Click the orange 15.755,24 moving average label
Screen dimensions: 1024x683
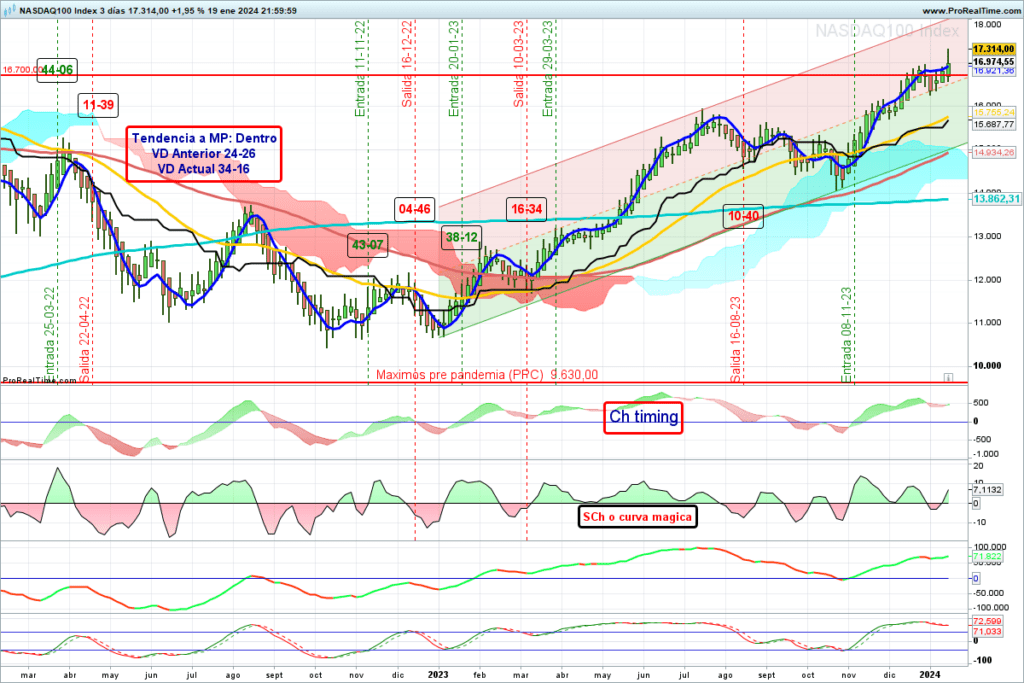coord(993,112)
